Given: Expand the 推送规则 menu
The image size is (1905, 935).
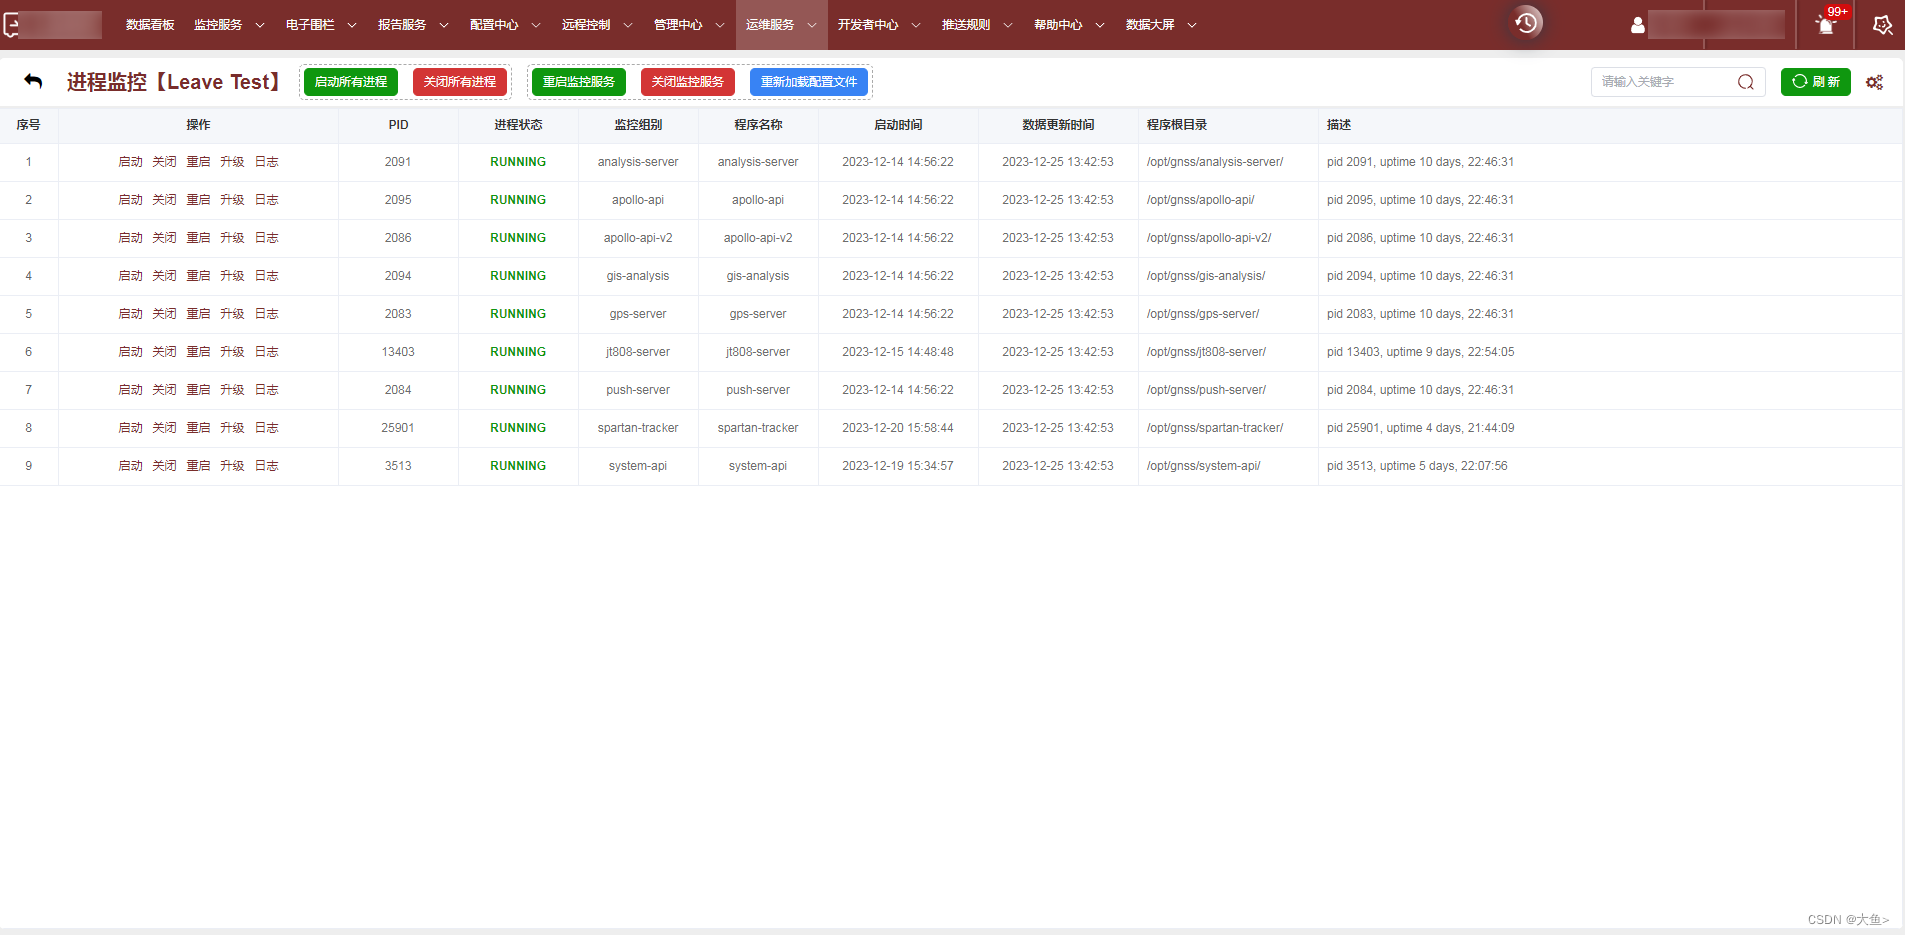Looking at the screenshot, I should point(977,25).
